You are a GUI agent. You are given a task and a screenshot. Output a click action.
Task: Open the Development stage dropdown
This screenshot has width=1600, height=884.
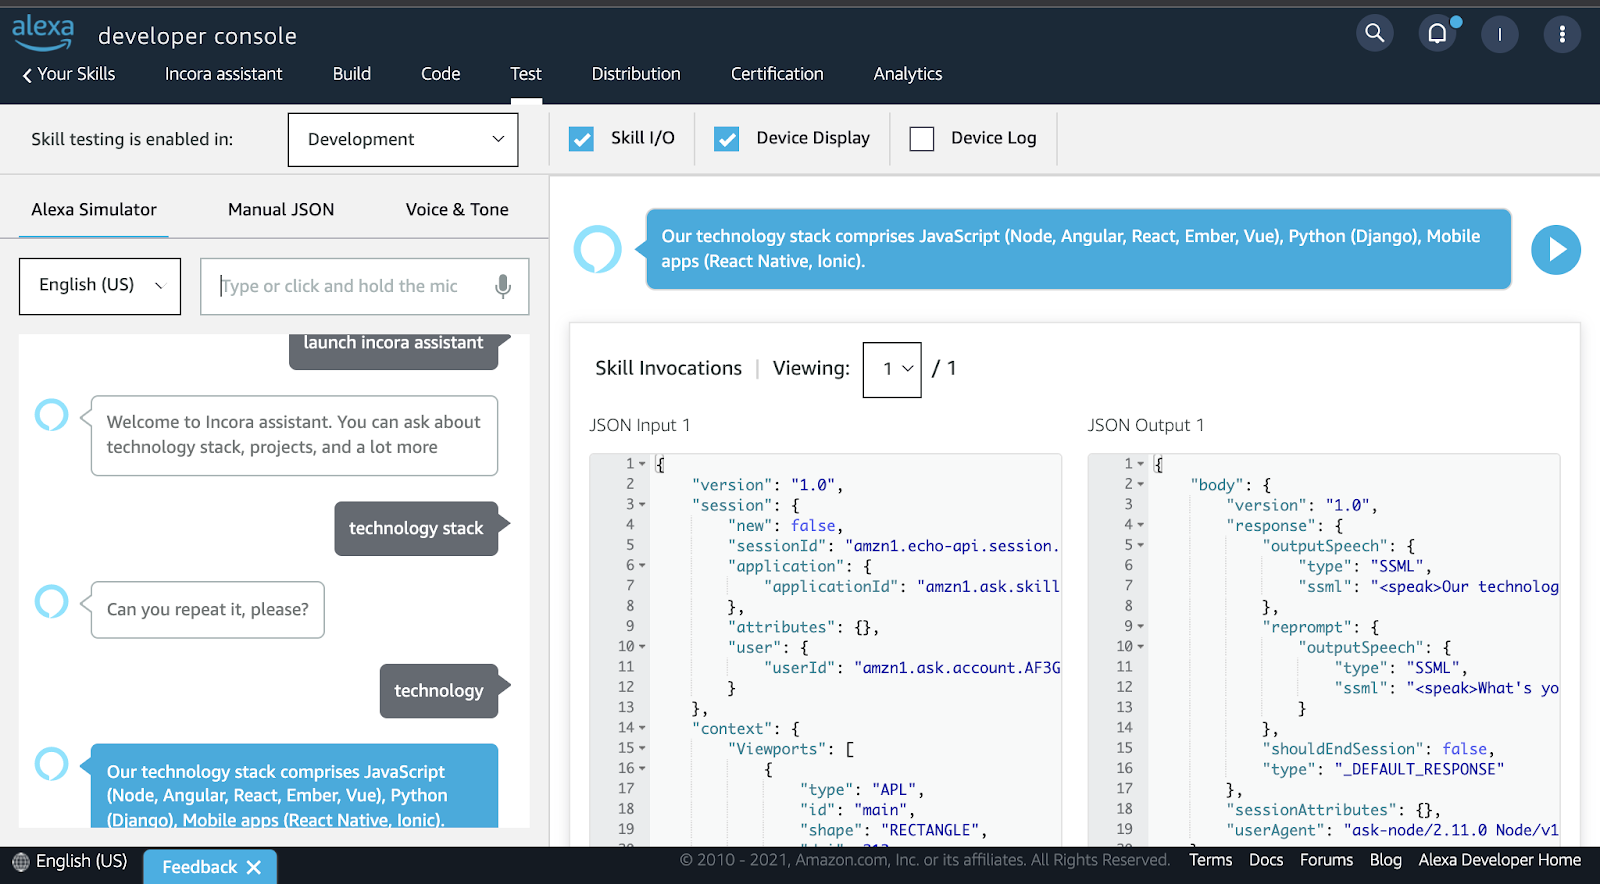(403, 140)
